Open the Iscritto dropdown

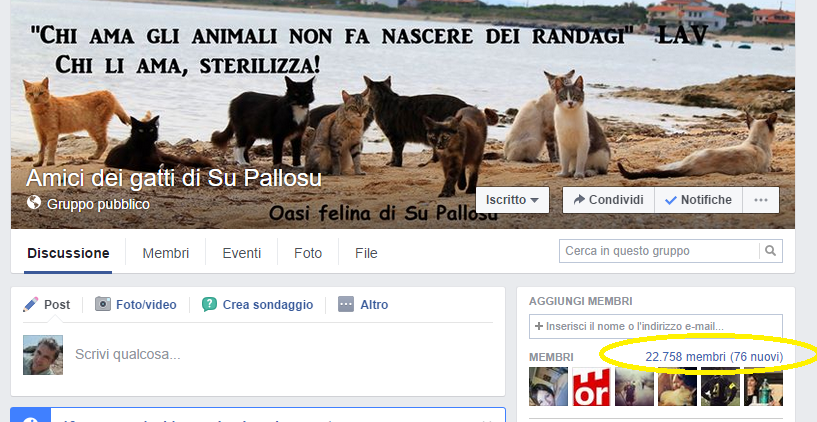click(x=512, y=200)
